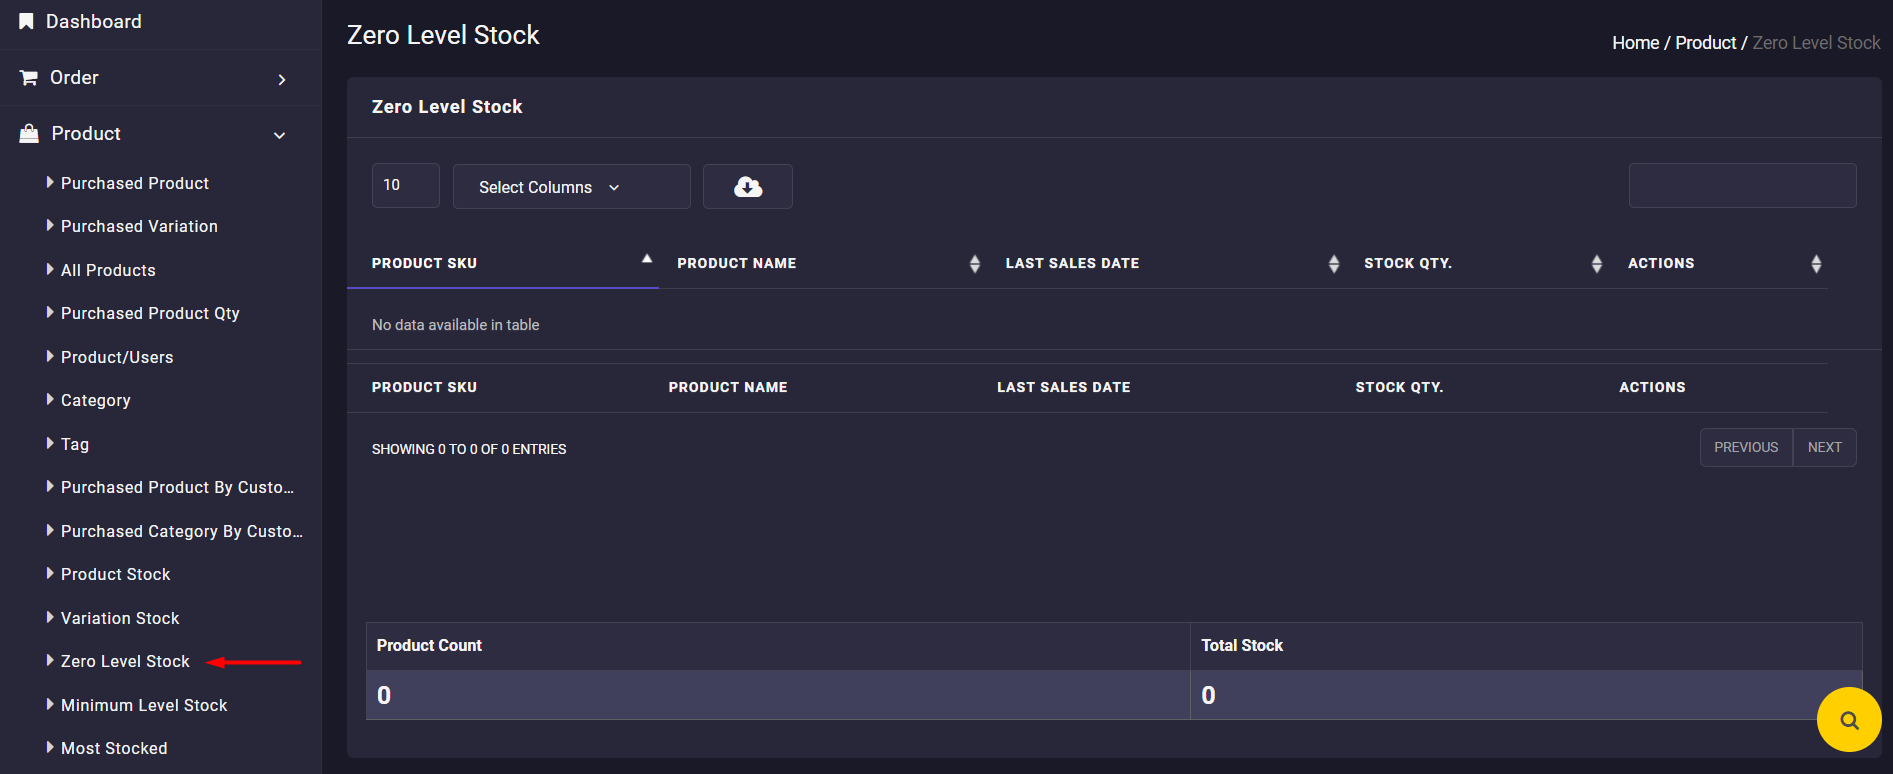Toggle Product SKU ascending sort arrow
1893x774 pixels.
pos(647,259)
